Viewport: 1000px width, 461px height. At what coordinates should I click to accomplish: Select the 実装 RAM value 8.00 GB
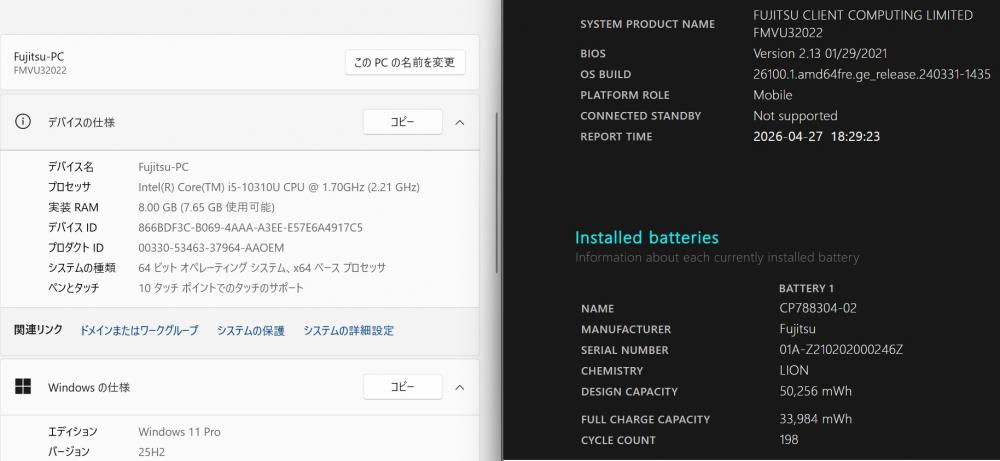click(x=207, y=207)
